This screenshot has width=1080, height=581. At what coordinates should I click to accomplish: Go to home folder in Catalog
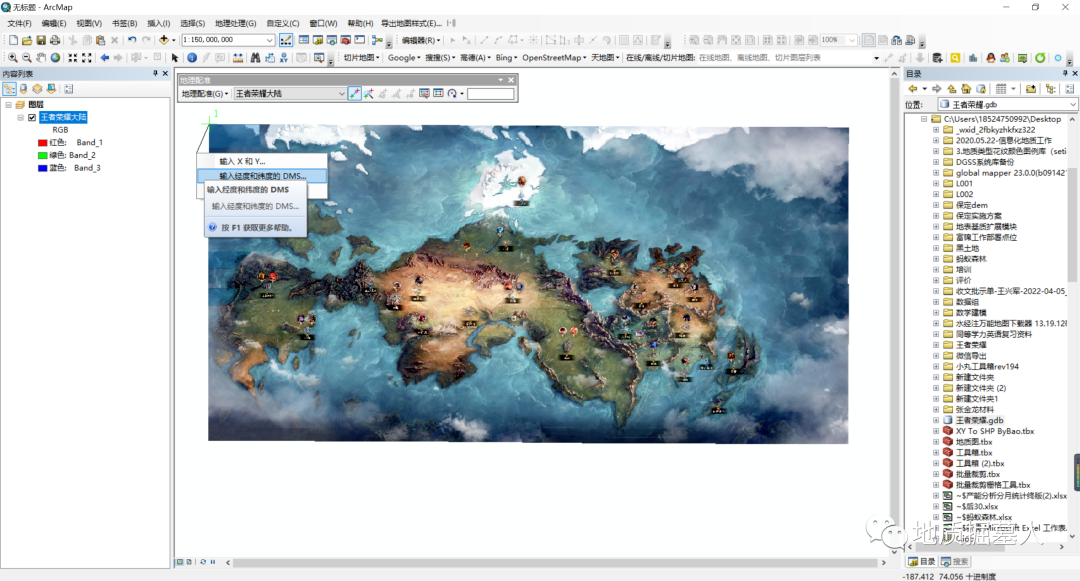click(x=966, y=89)
